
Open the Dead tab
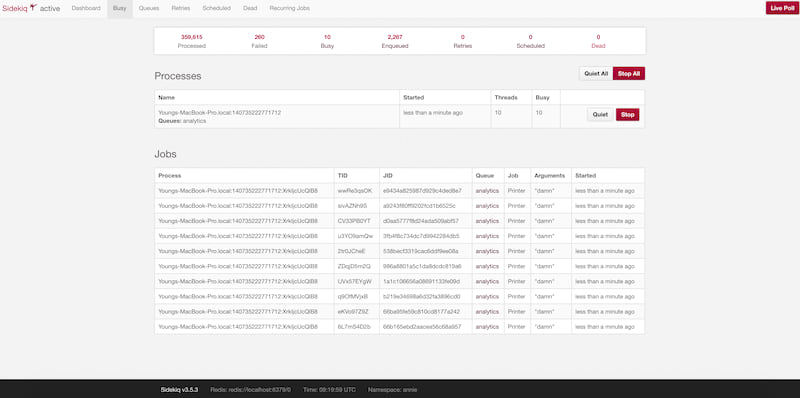click(x=250, y=8)
